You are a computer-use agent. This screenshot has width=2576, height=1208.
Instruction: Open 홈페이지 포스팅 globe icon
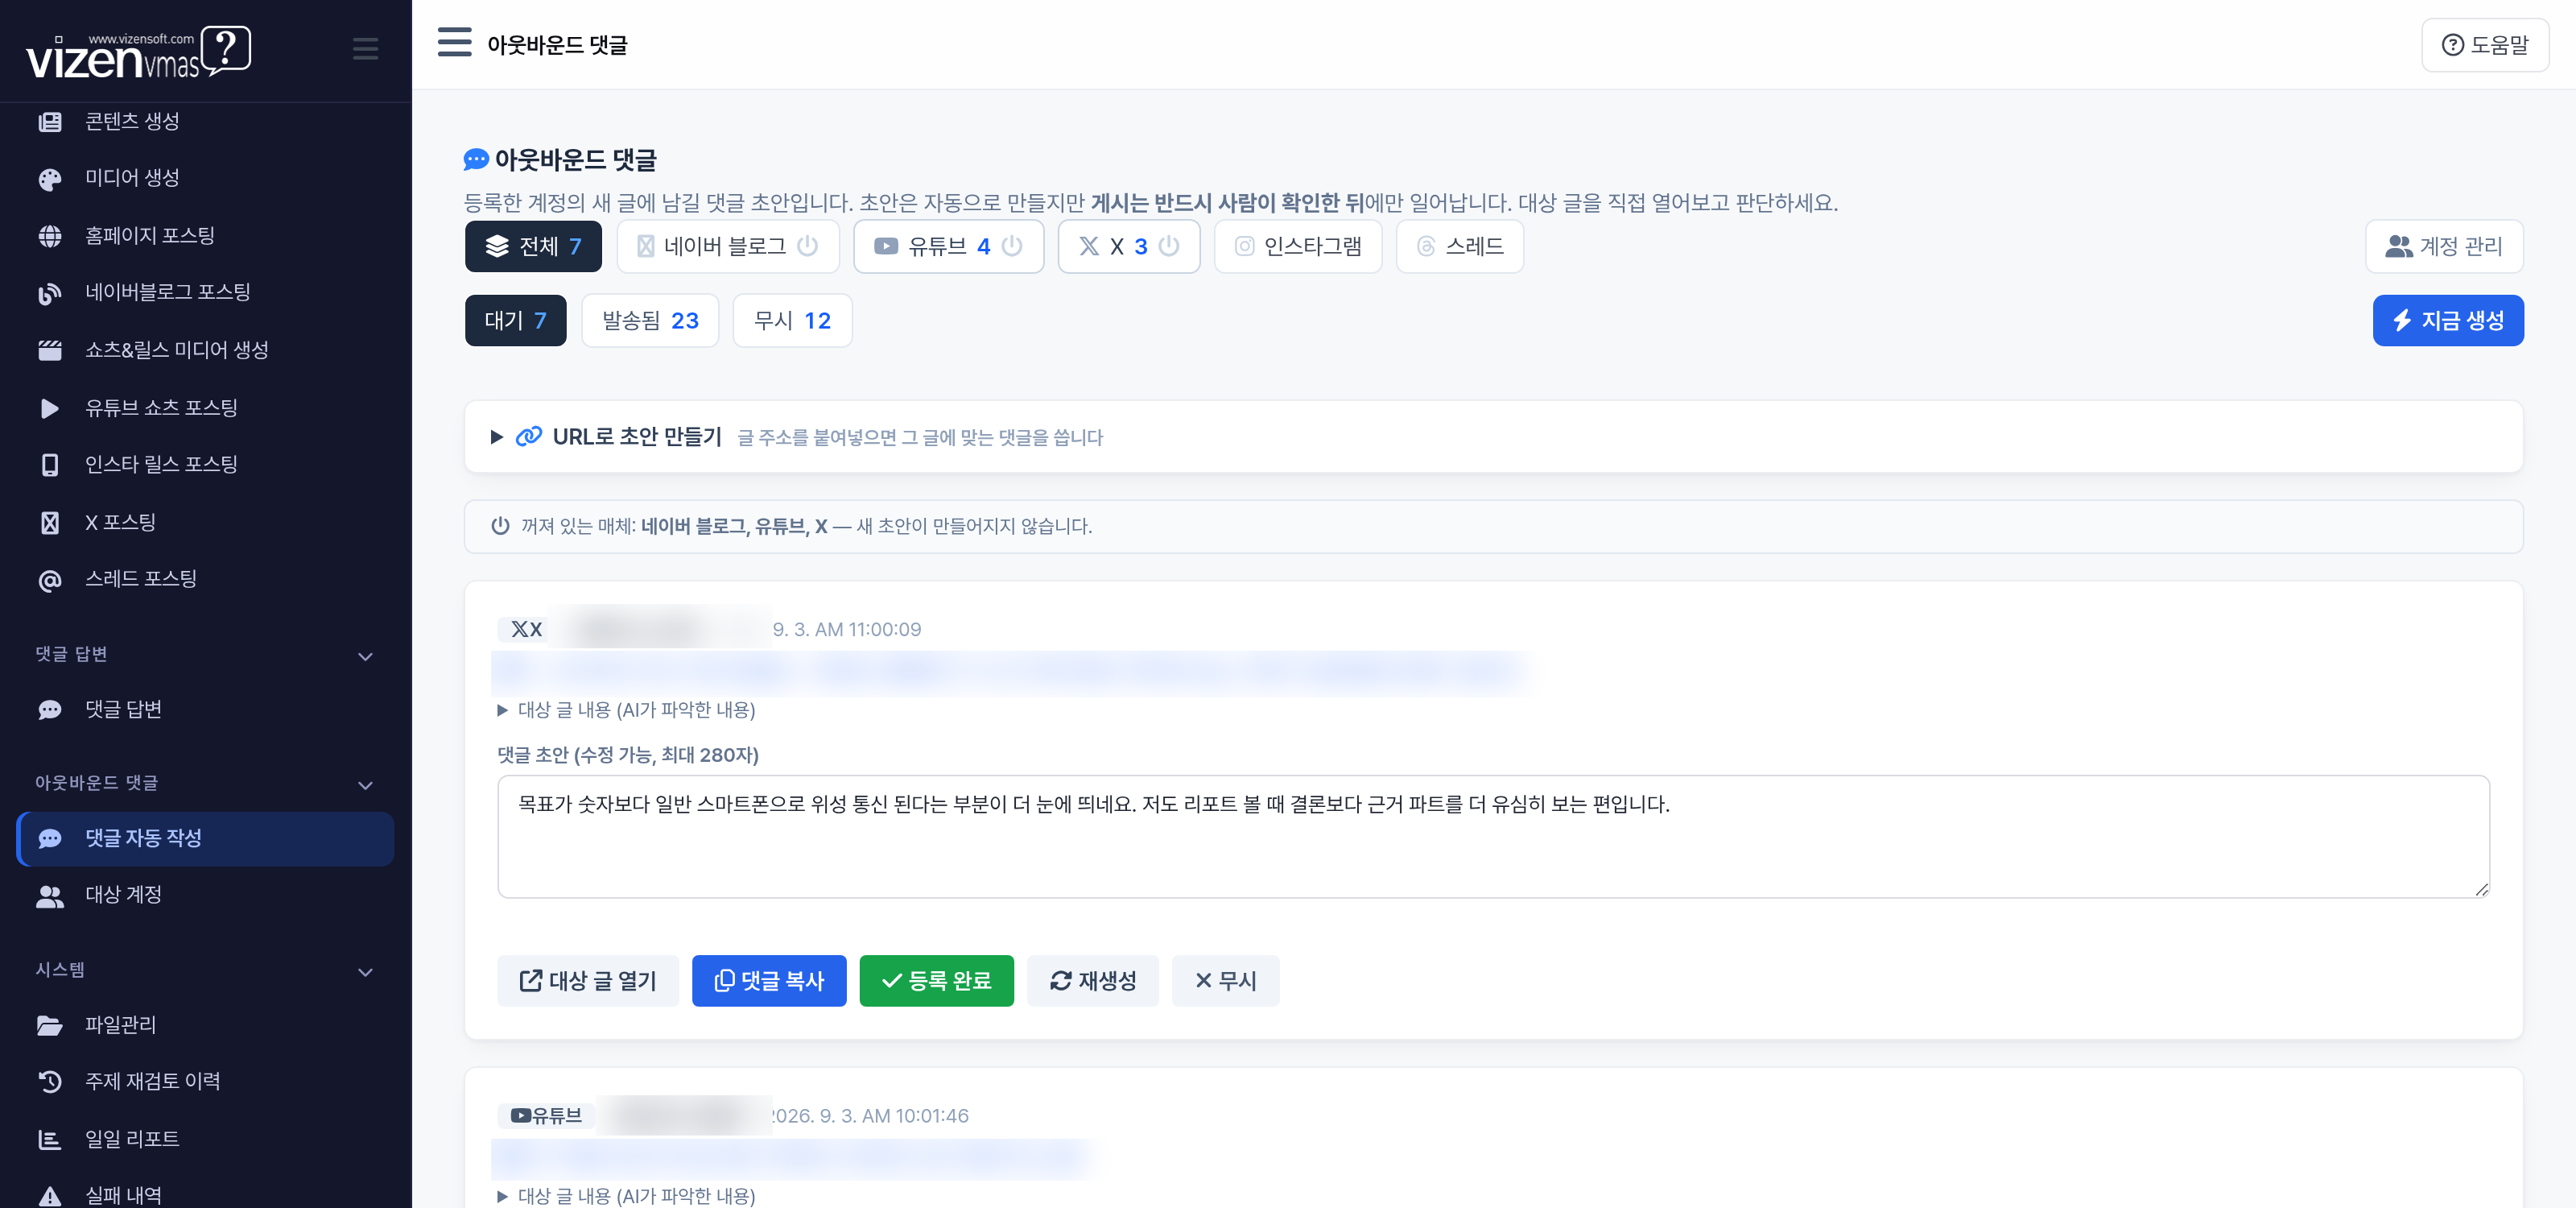click(49, 236)
